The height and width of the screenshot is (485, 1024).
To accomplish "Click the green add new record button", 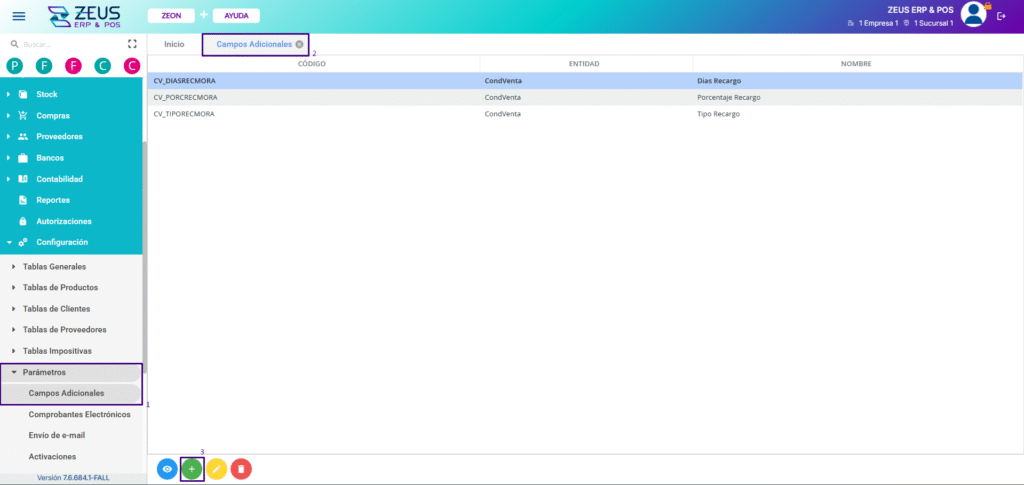I will pos(192,469).
